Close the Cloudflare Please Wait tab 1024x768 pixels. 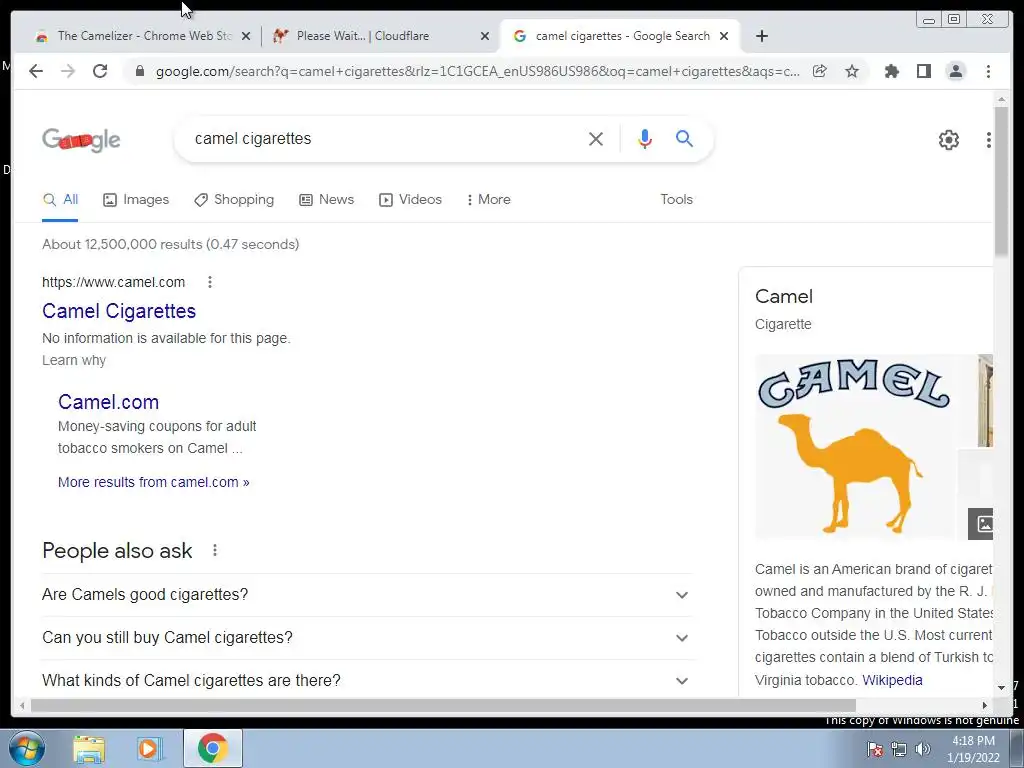click(485, 37)
